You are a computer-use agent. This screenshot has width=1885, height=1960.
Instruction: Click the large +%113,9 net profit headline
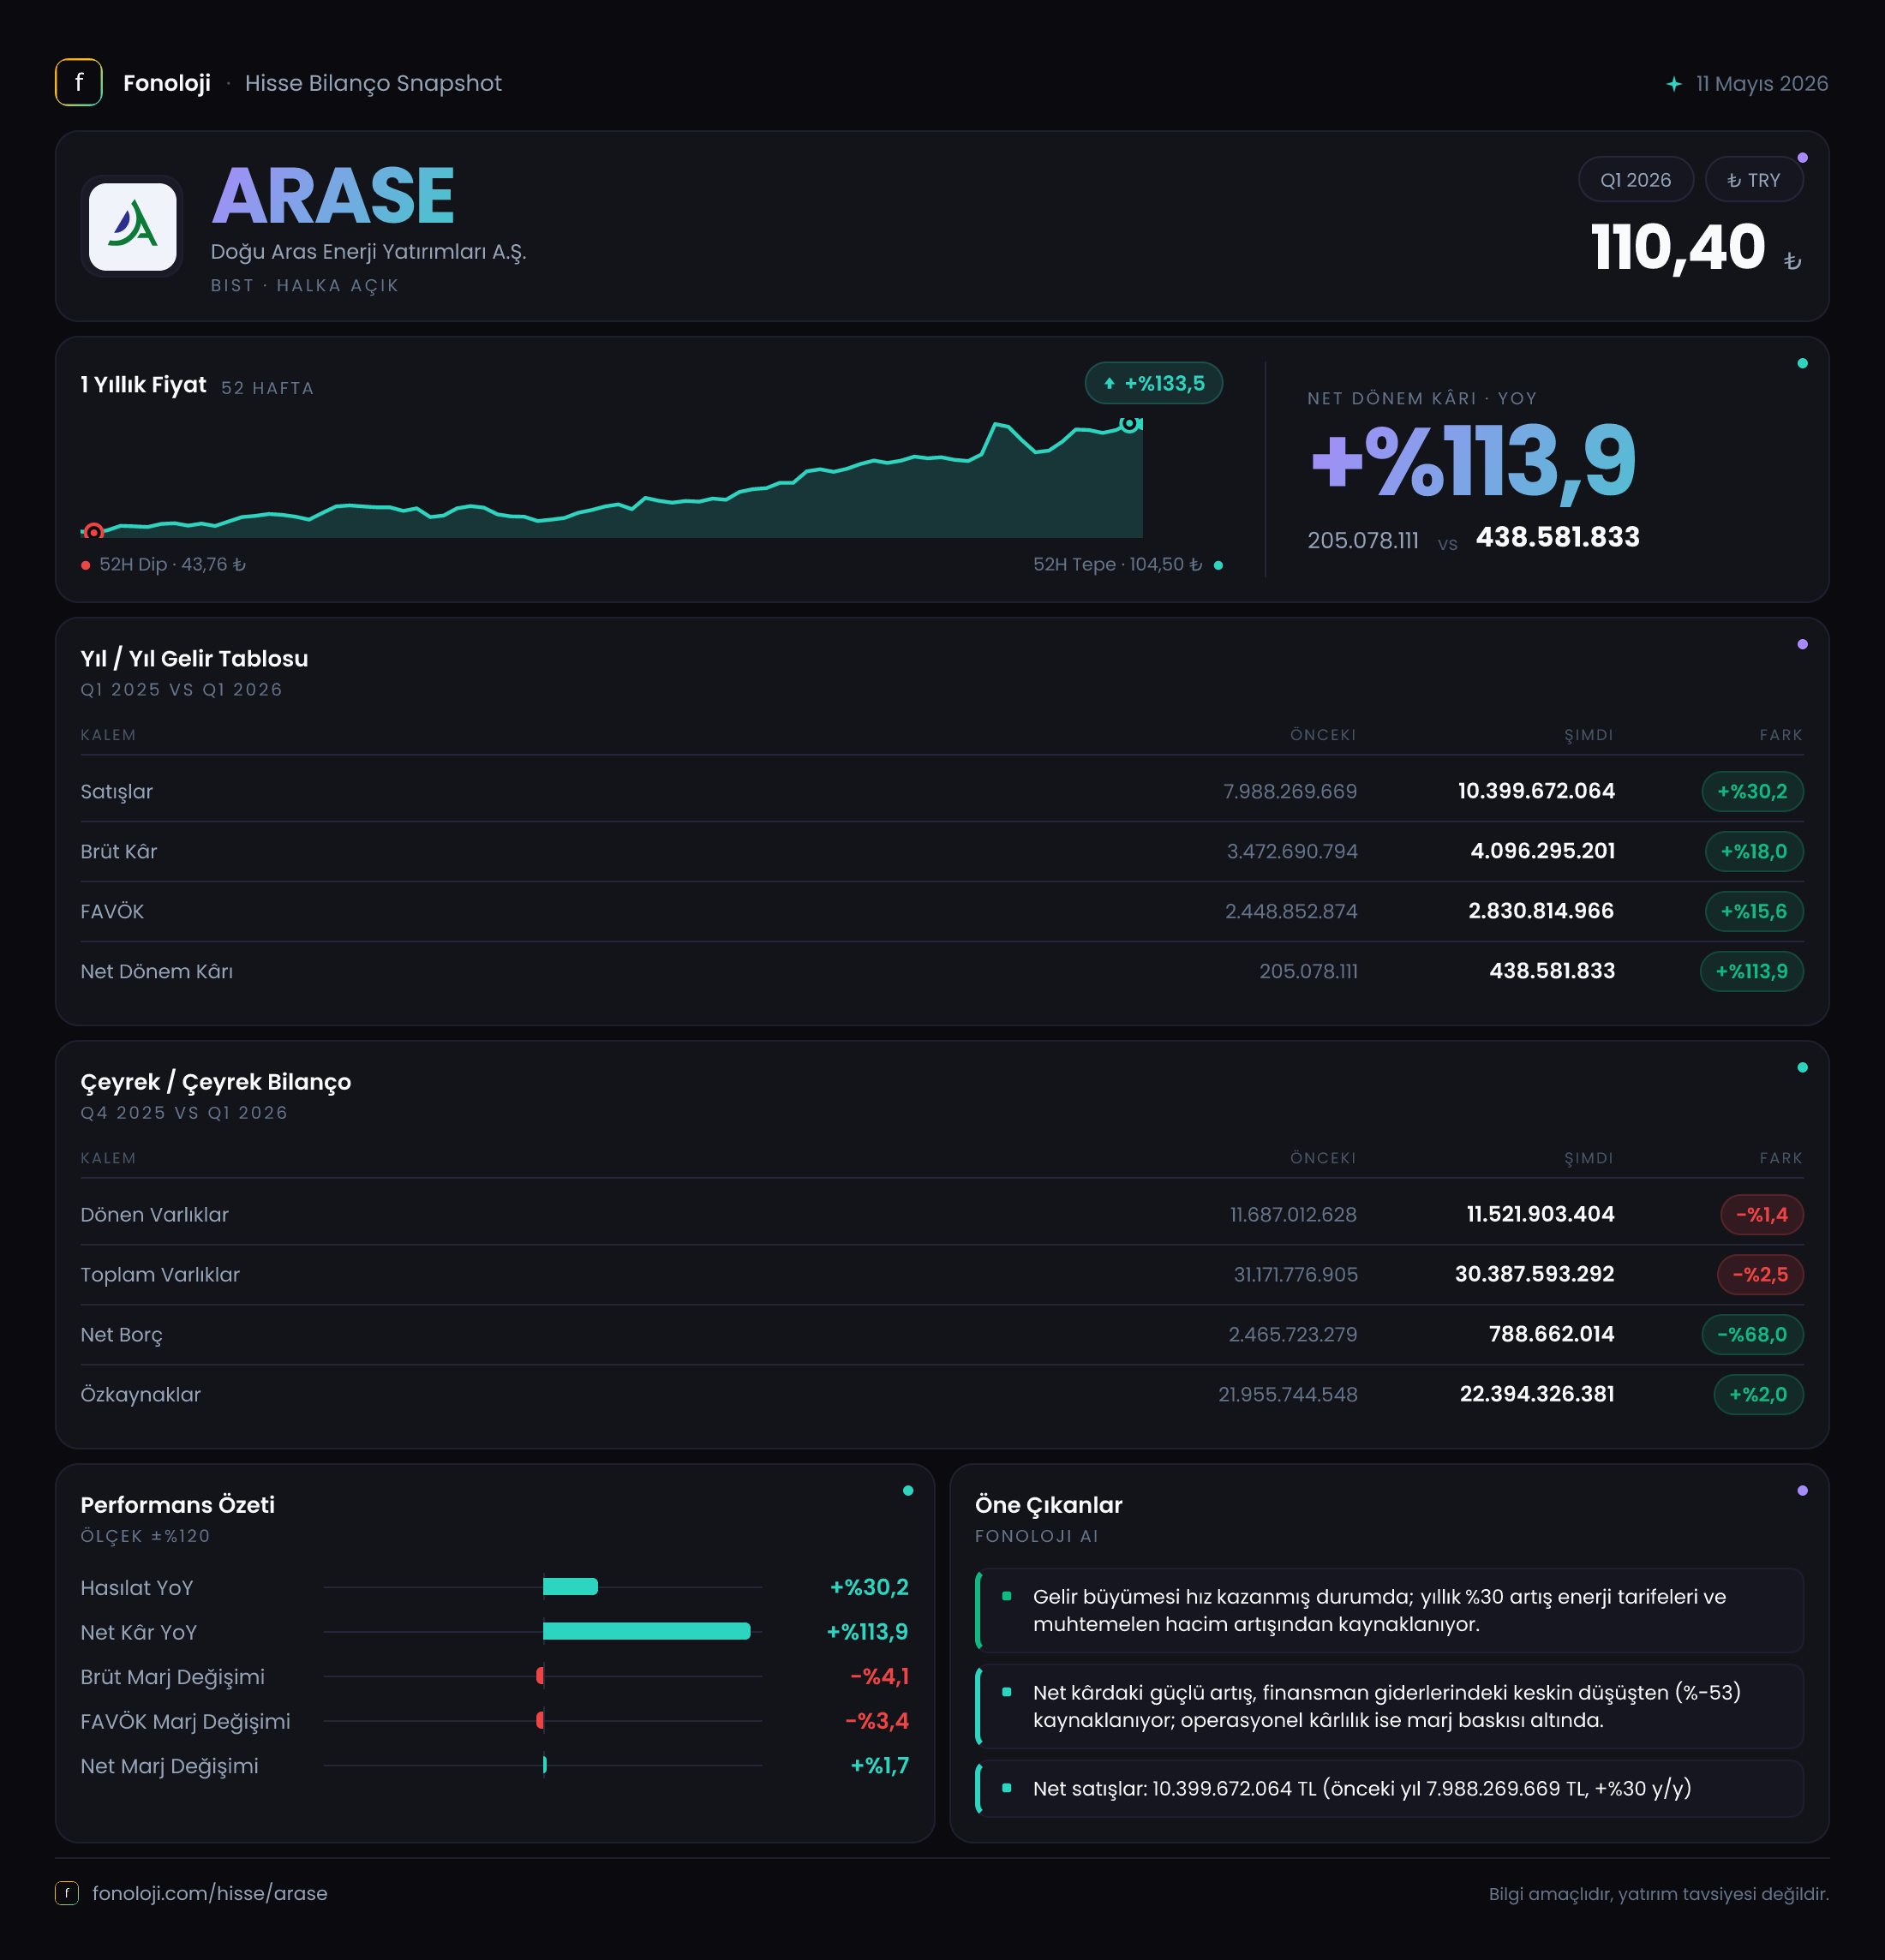(x=1473, y=461)
